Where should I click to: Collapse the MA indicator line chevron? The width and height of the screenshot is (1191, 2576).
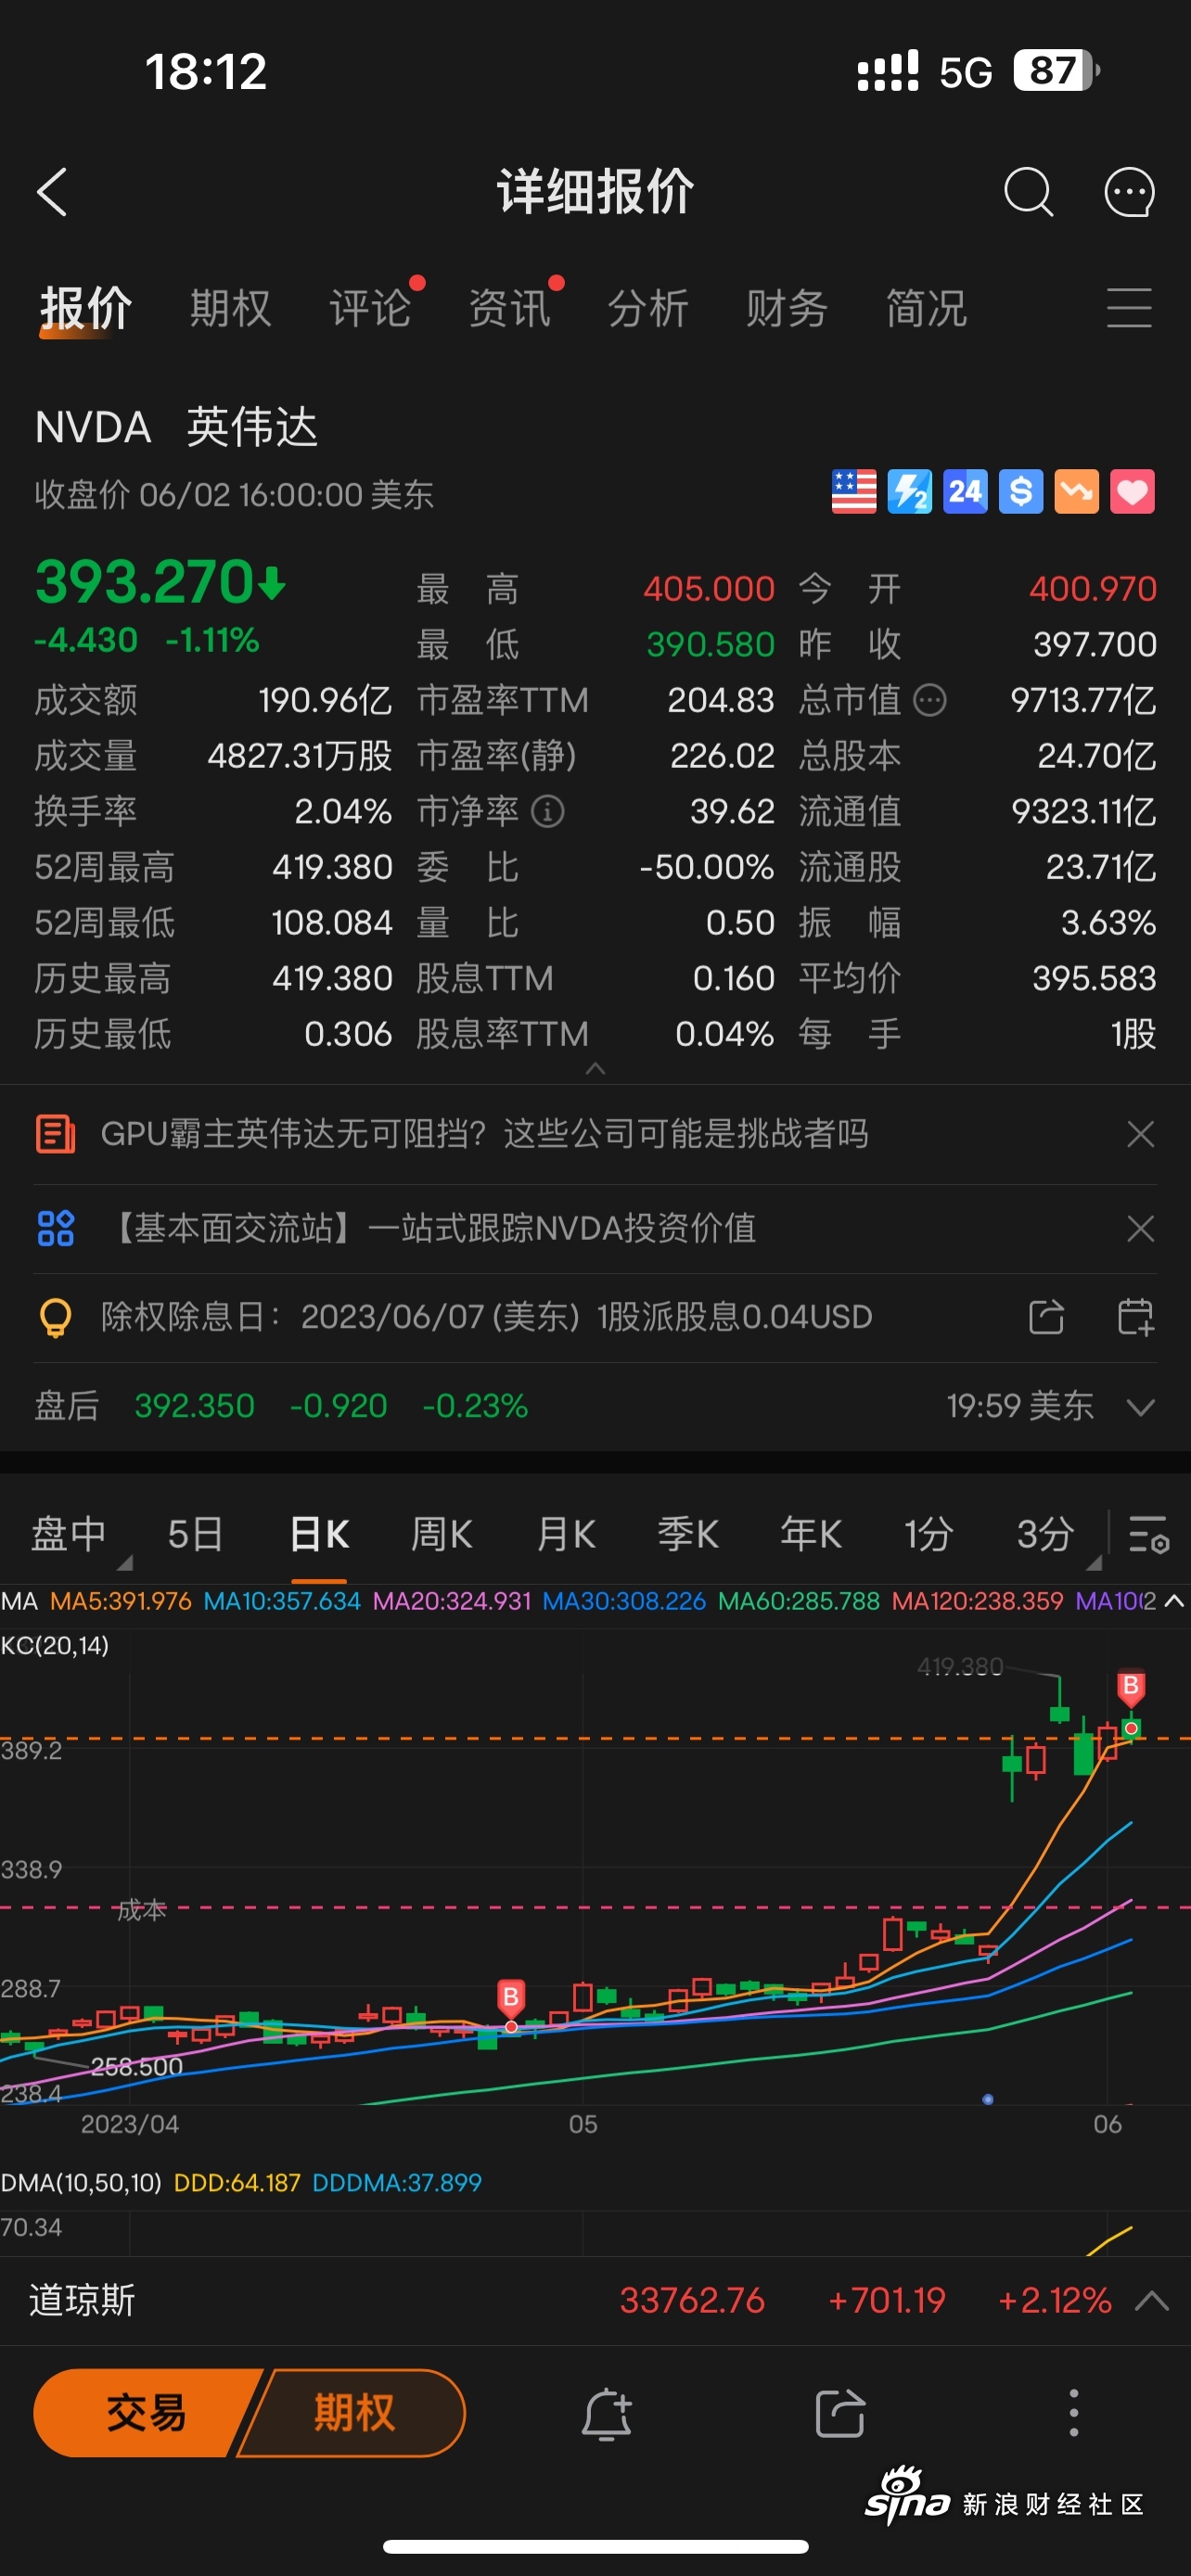1175,1601
